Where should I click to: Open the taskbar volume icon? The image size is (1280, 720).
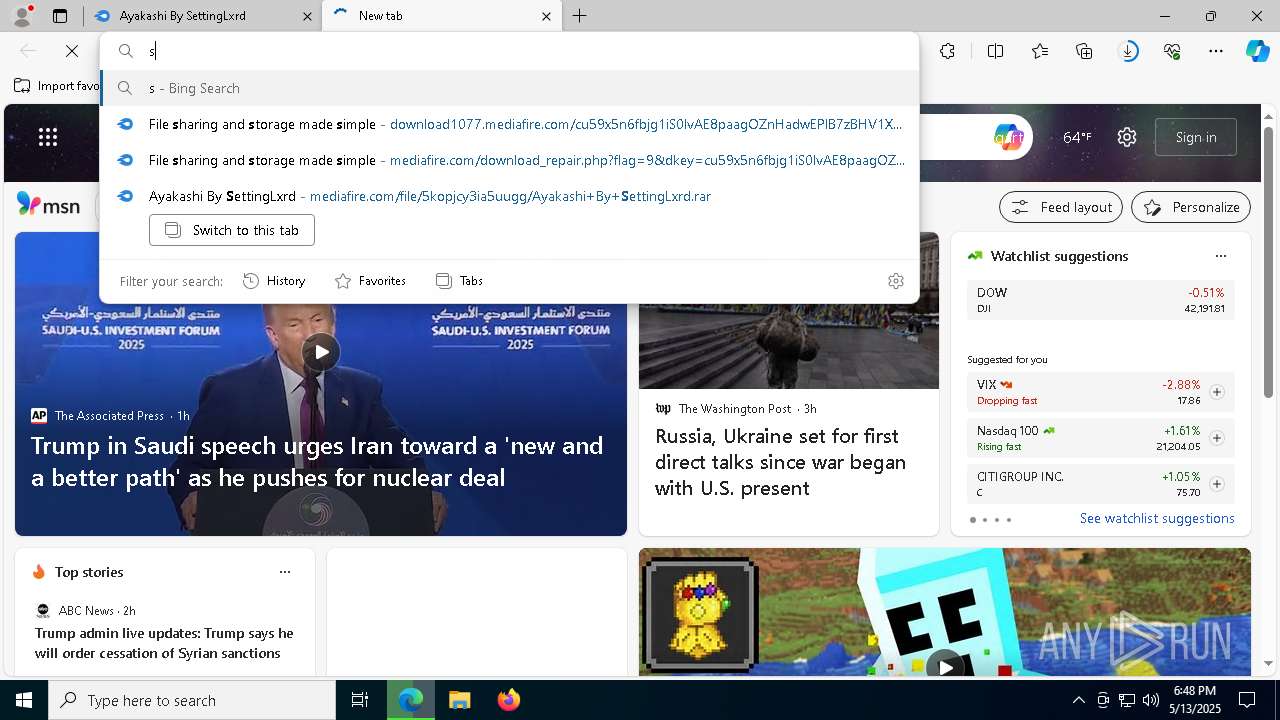[x=1151, y=700]
